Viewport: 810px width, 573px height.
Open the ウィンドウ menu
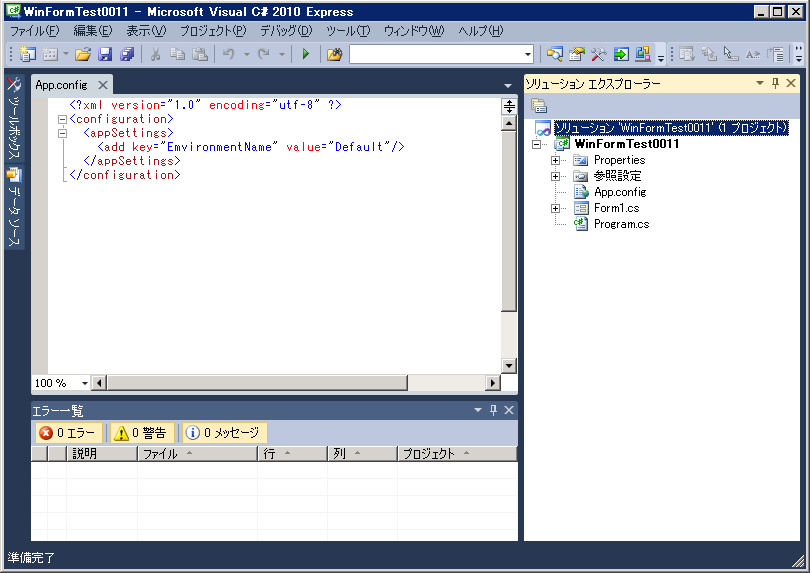pos(414,31)
